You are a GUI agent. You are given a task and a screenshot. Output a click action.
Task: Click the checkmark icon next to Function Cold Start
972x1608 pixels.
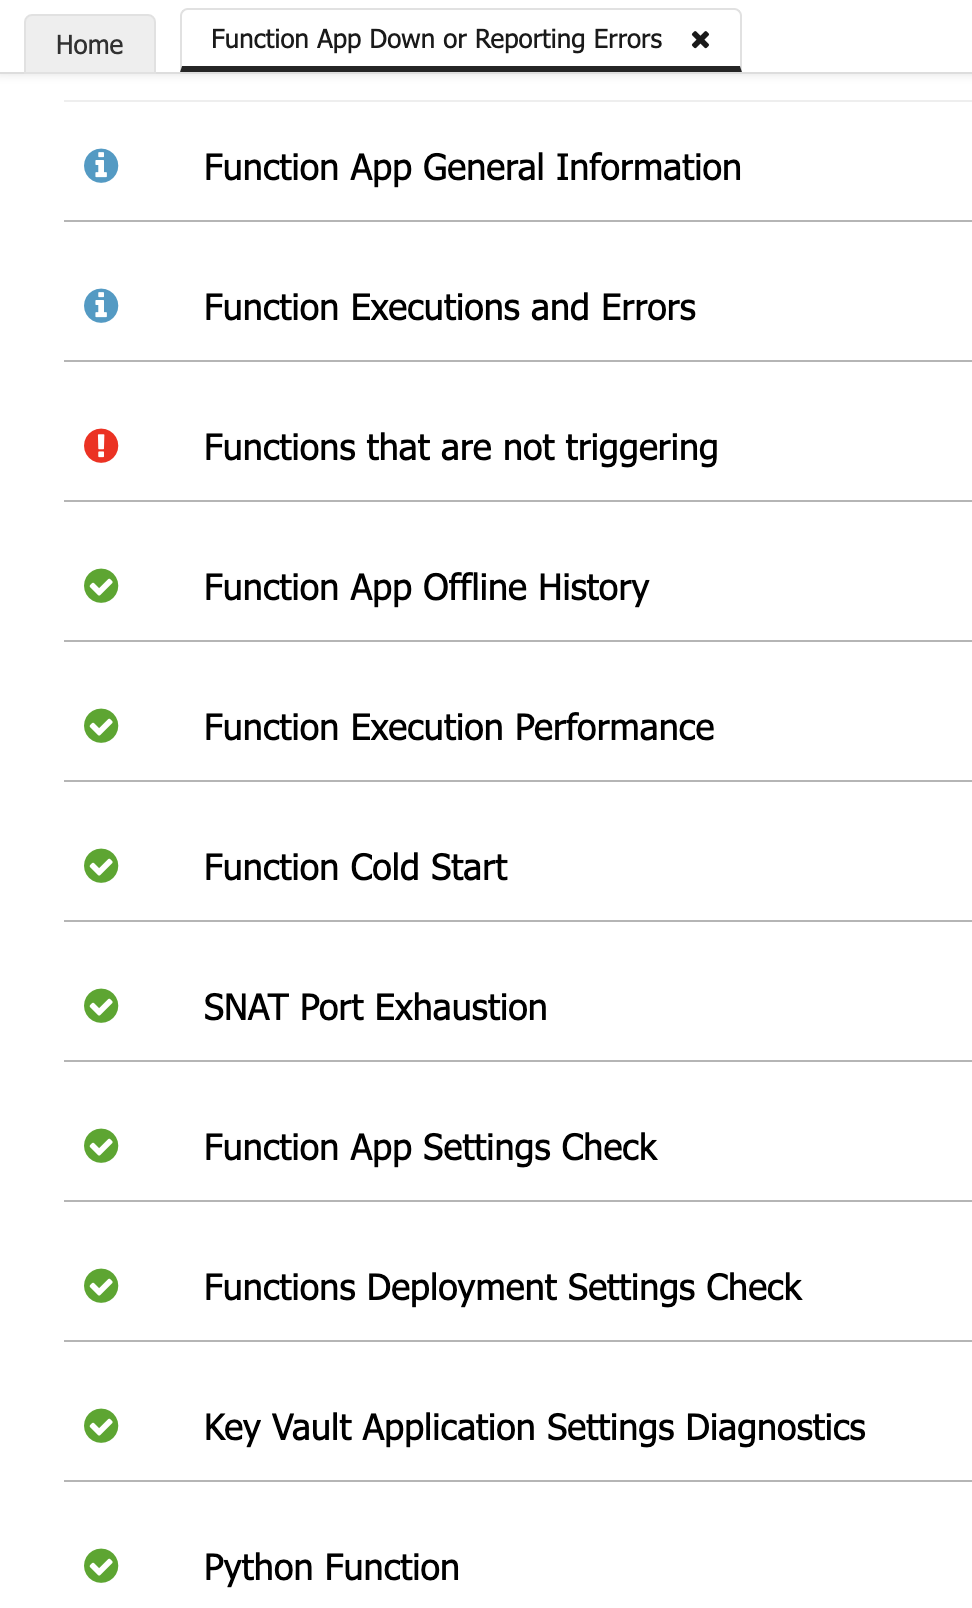tap(103, 867)
